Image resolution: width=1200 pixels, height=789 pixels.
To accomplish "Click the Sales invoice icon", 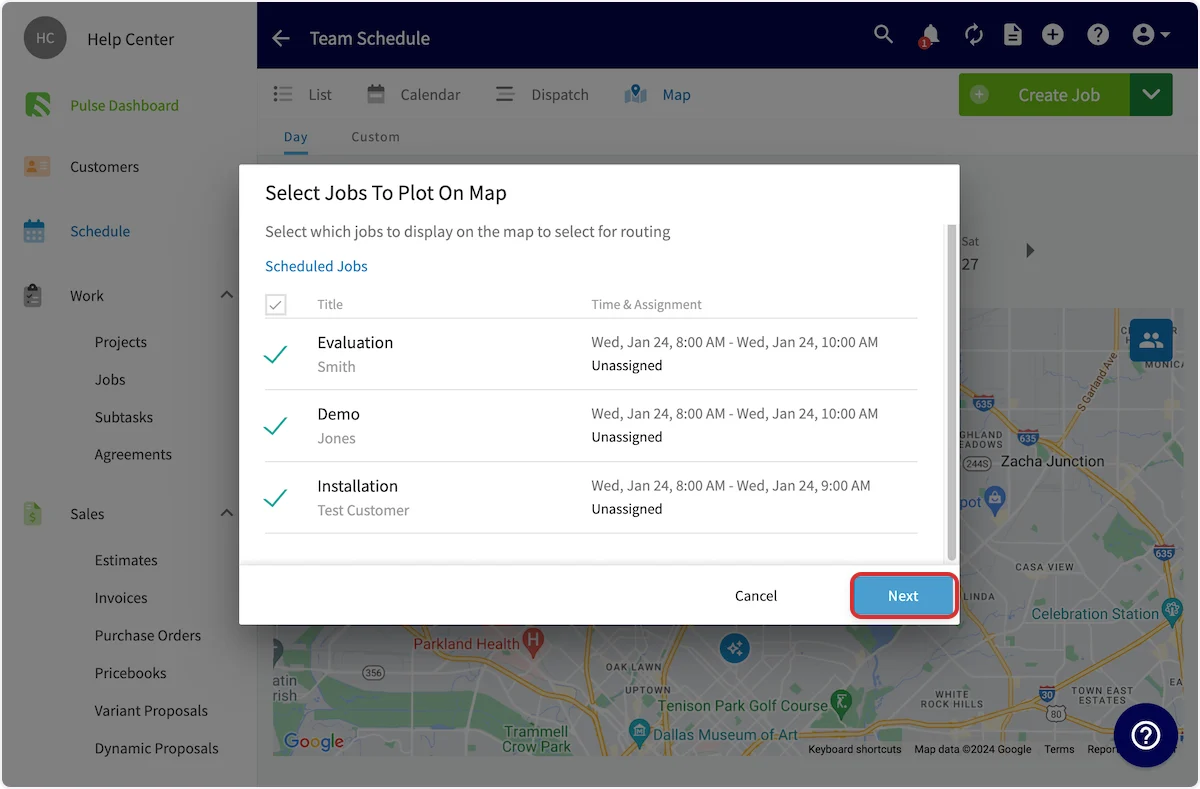I will click(x=34, y=514).
